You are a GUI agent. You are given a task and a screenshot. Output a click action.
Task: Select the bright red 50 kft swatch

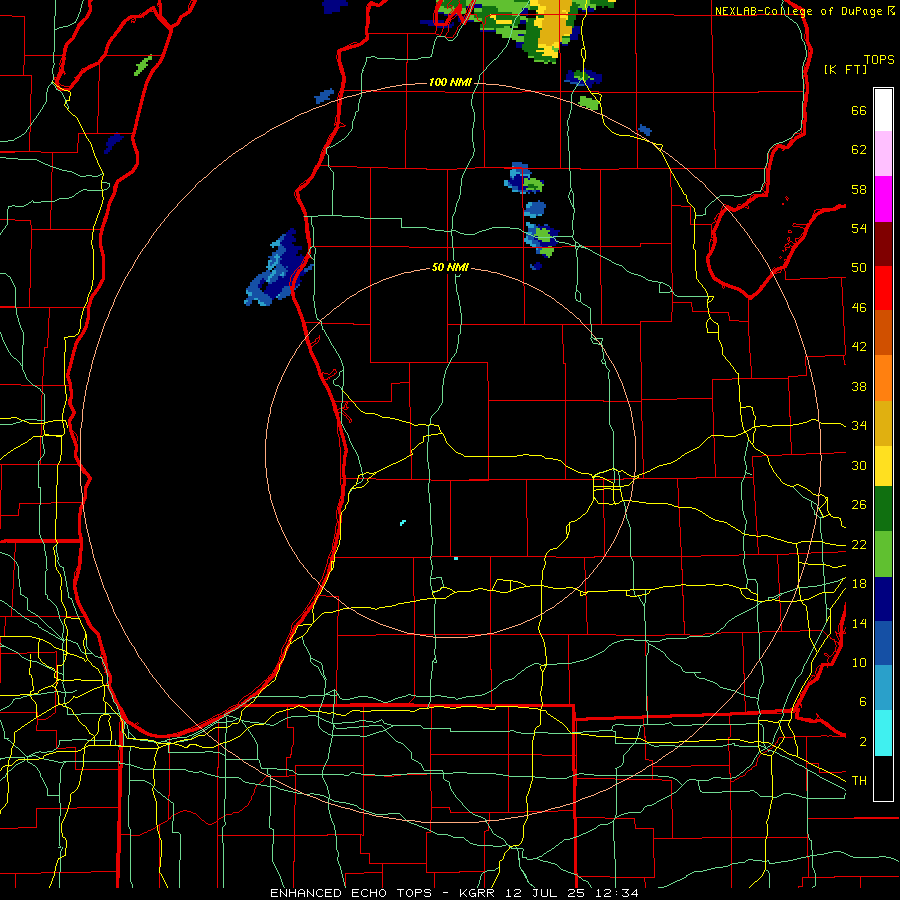pyautogui.click(x=883, y=288)
